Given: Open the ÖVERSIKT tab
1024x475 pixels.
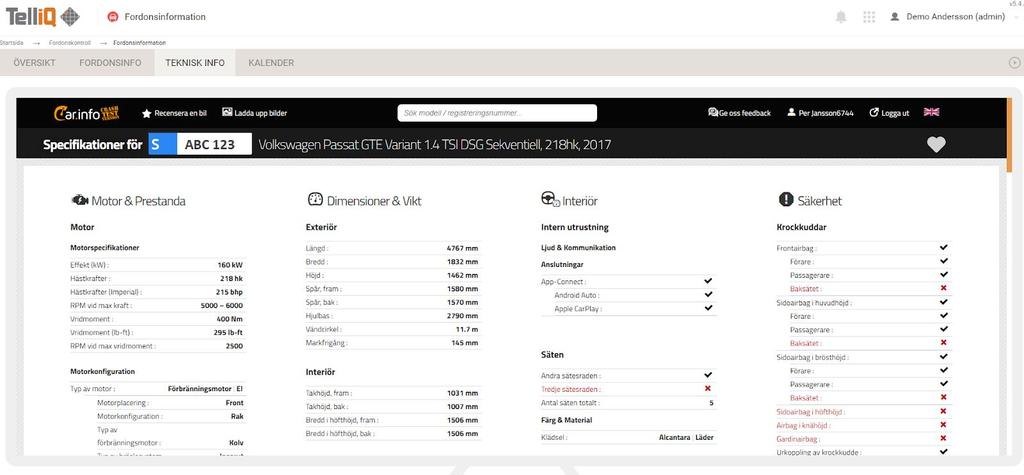Looking at the screenshot, I should pos(35,63).
